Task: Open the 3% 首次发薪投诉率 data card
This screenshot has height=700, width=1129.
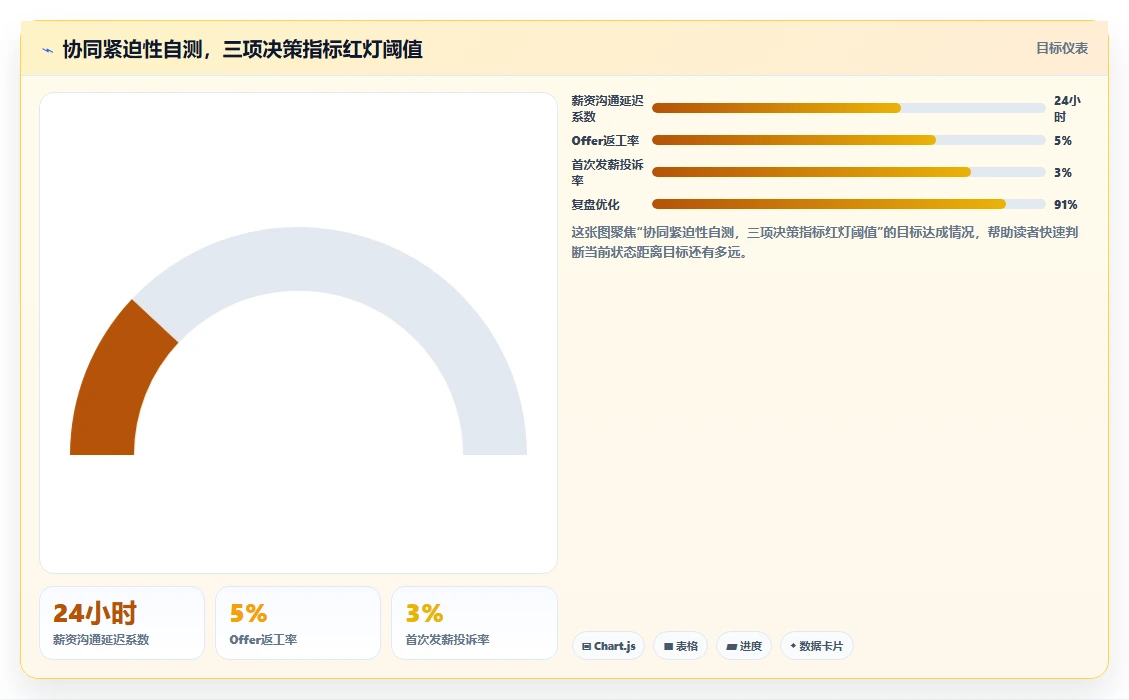Action: [x=474, y=623]
